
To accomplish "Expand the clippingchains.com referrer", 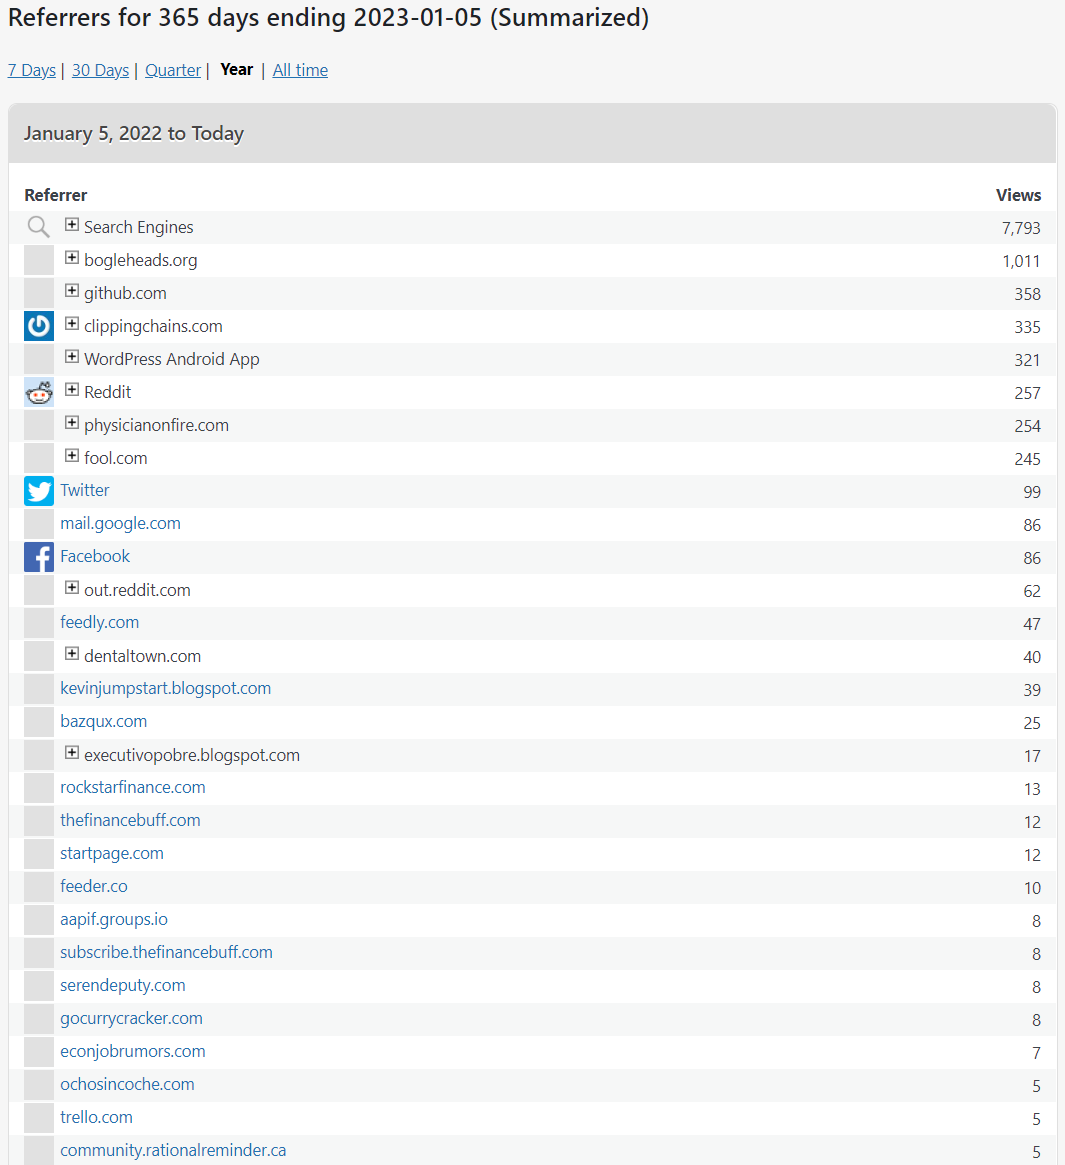I will pyautogui.click(x=71, y=323).
